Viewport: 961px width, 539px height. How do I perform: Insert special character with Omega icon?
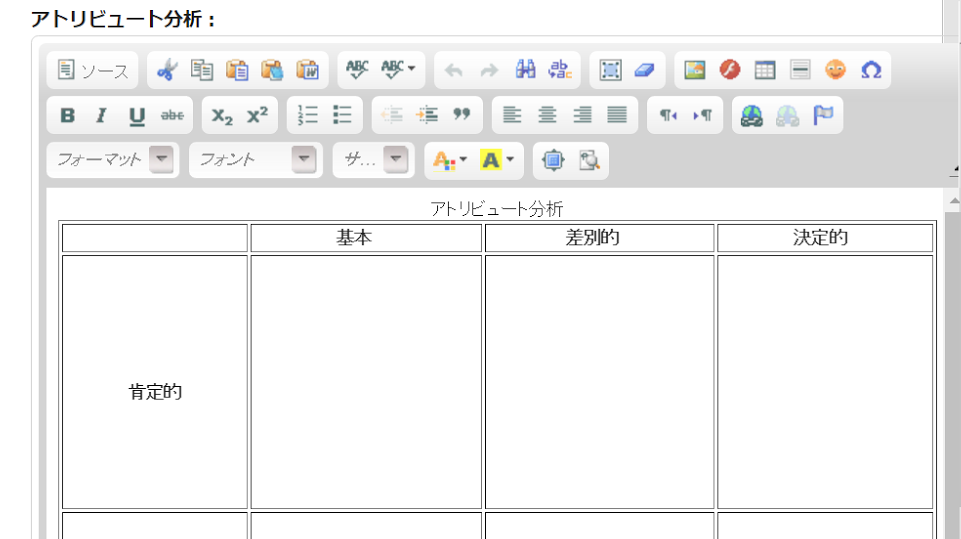(x=871, y=70)
